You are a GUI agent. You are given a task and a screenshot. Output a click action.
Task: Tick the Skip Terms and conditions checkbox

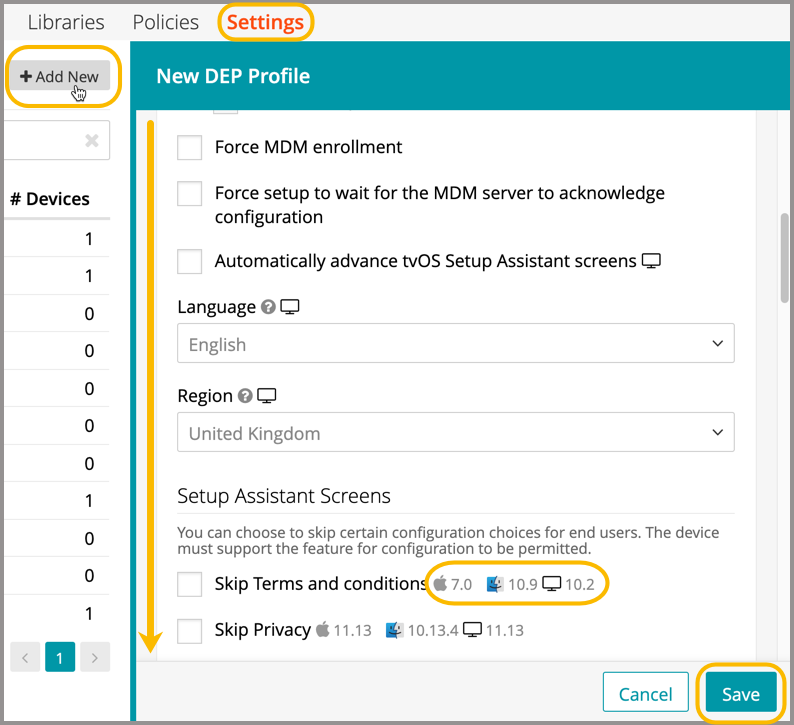pos(190,584)
